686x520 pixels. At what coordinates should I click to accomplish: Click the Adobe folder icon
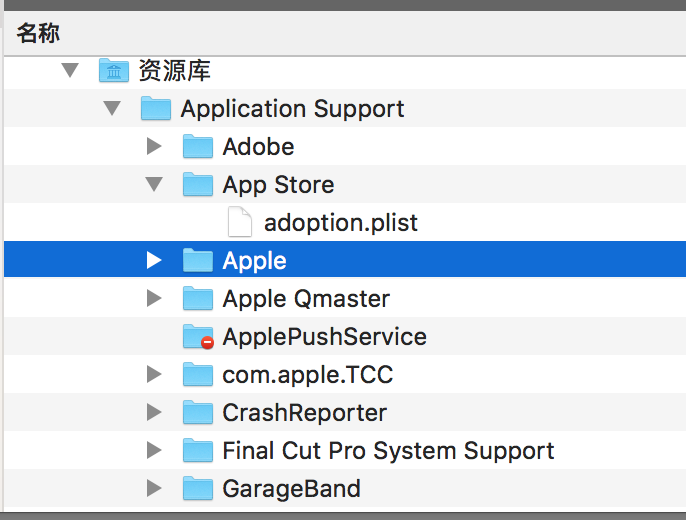[x=198, y=147]
